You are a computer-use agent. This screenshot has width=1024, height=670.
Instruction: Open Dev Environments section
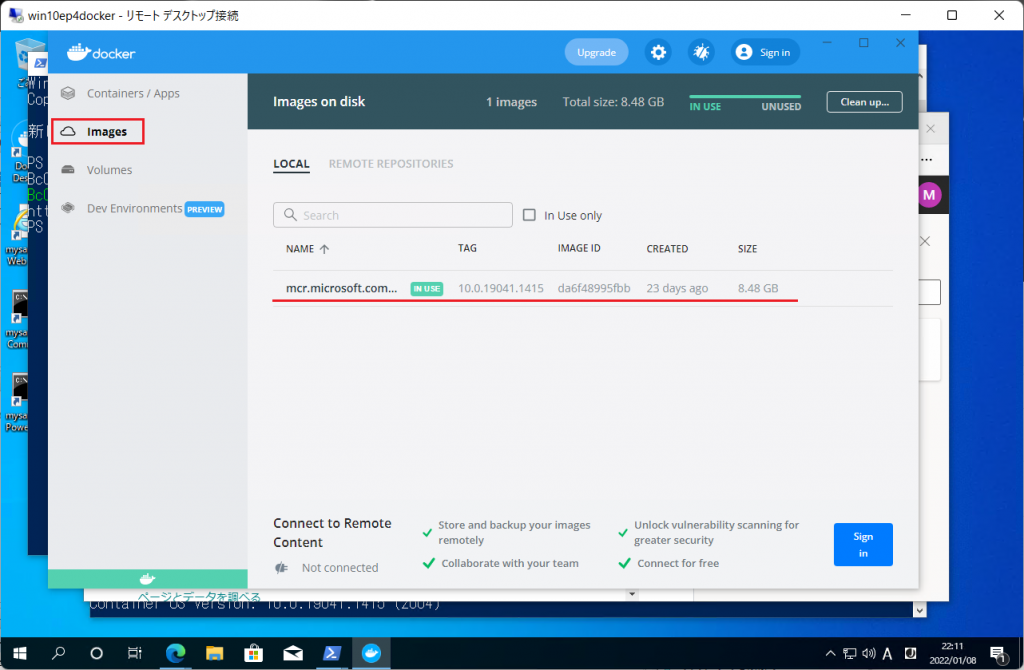tap(135, 208)
